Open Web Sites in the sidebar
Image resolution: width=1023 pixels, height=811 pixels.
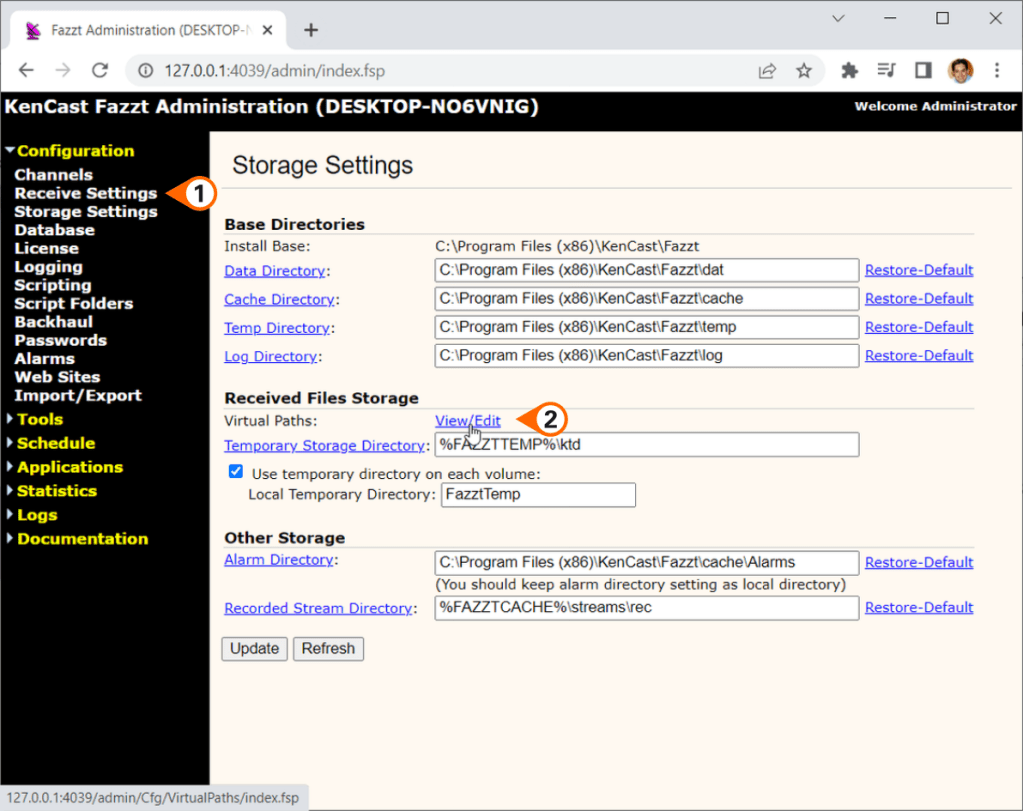coord(57,376)
